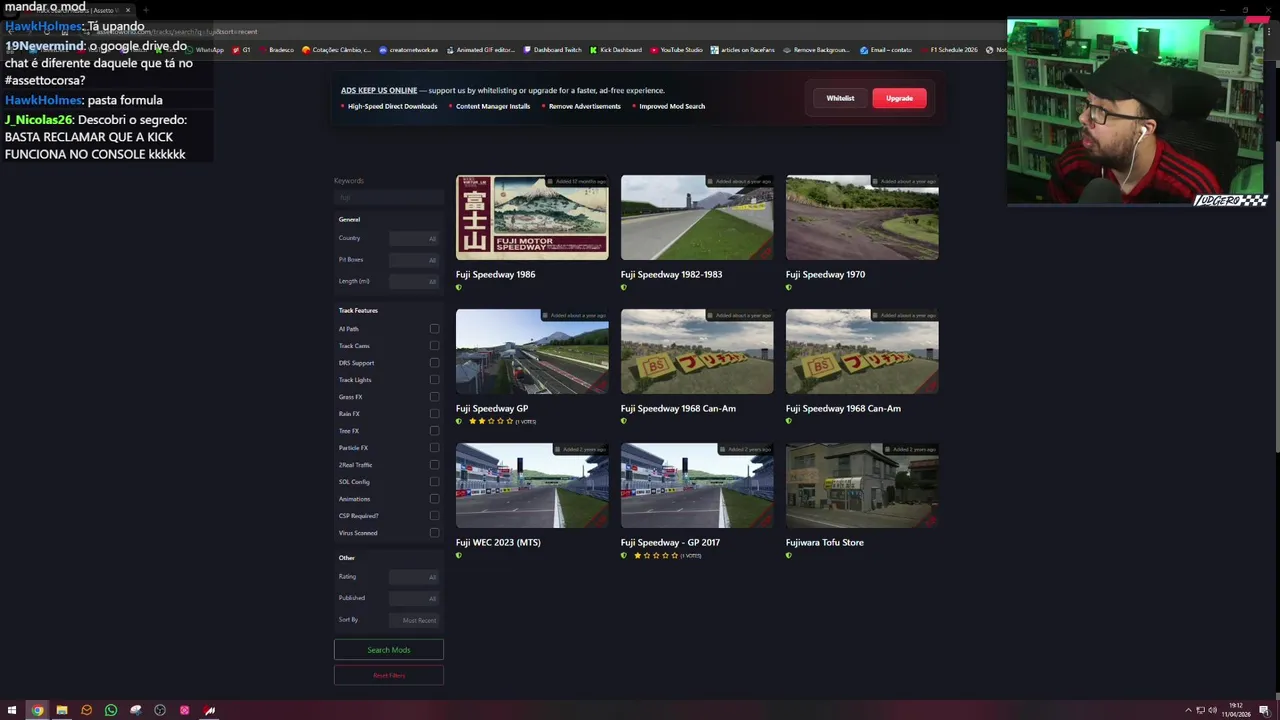The height and width of the screenshot is (720, 1280).
Task: Open the Fujiwara Tofu Store title link
Action: coord(825,542)
